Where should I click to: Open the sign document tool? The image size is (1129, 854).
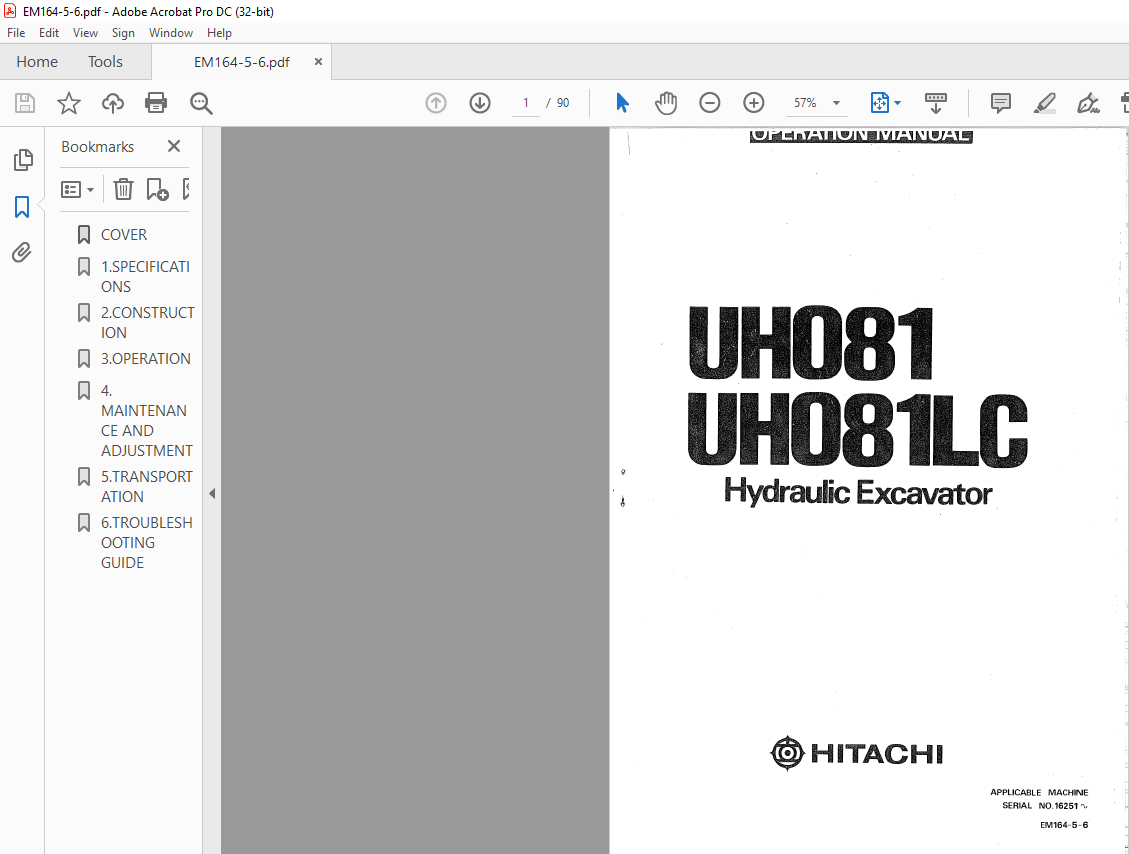pos(1088,103)
